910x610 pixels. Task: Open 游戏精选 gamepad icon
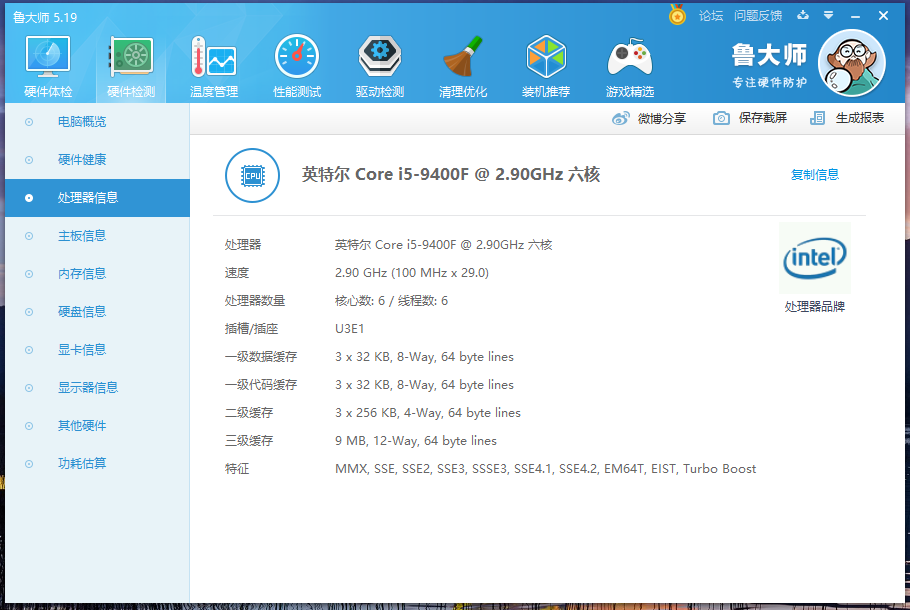pyautogui.click(x=630, y=67)
